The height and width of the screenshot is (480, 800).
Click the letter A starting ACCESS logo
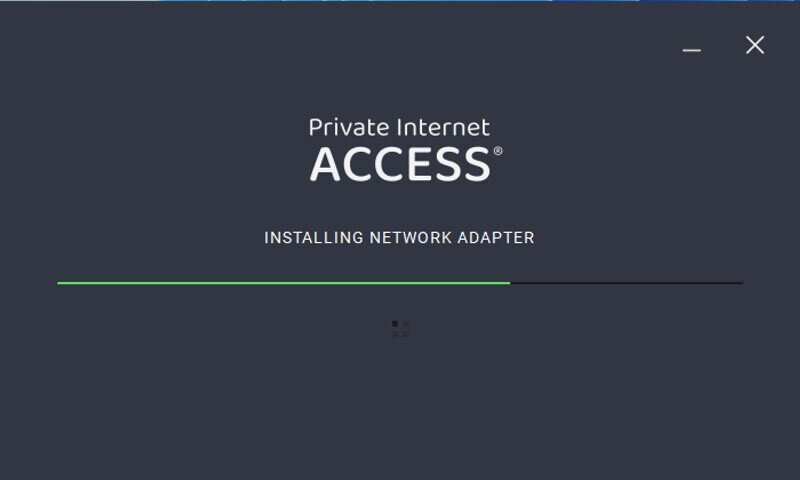click(325, 164)
